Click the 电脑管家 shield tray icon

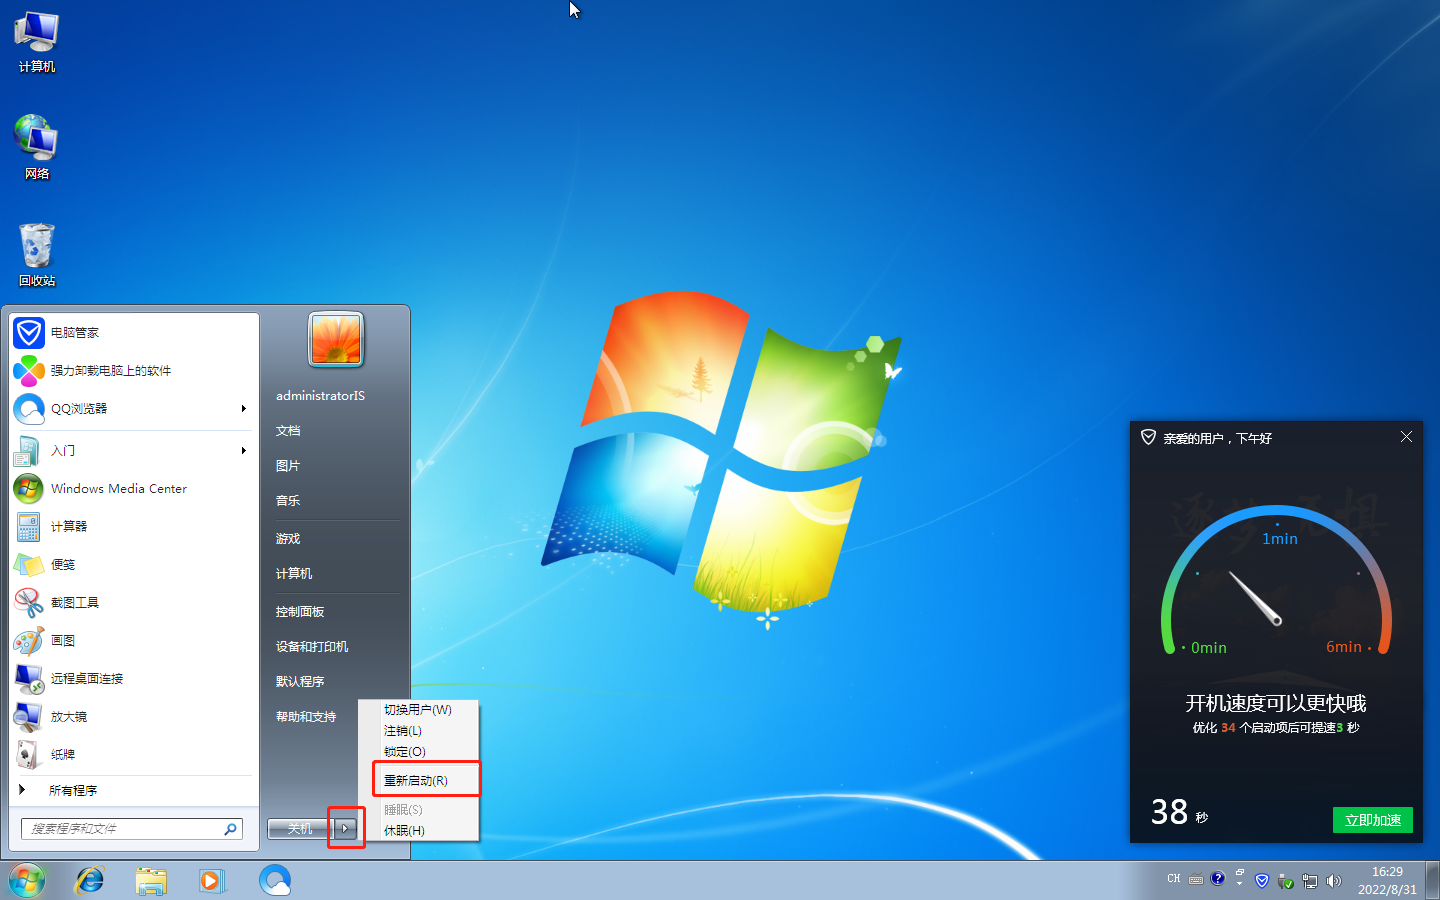(1262, 881)
